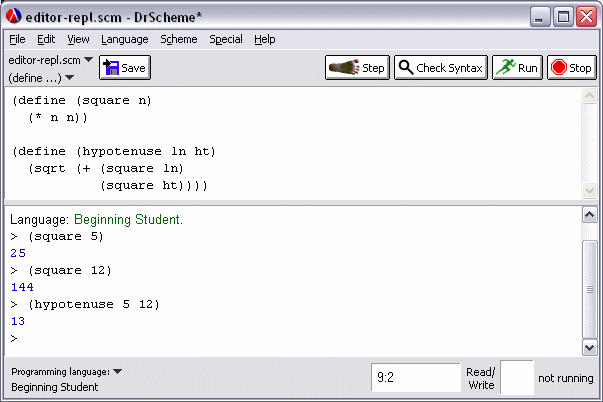The image size is (603, 402).
Task: Click the Save button with disk icon
Action: 125,68
